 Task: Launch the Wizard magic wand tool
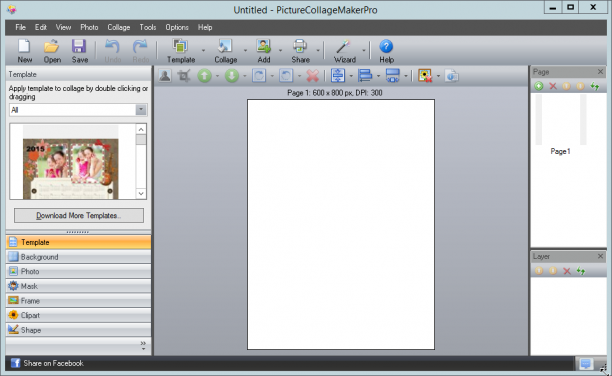[344, 51]
